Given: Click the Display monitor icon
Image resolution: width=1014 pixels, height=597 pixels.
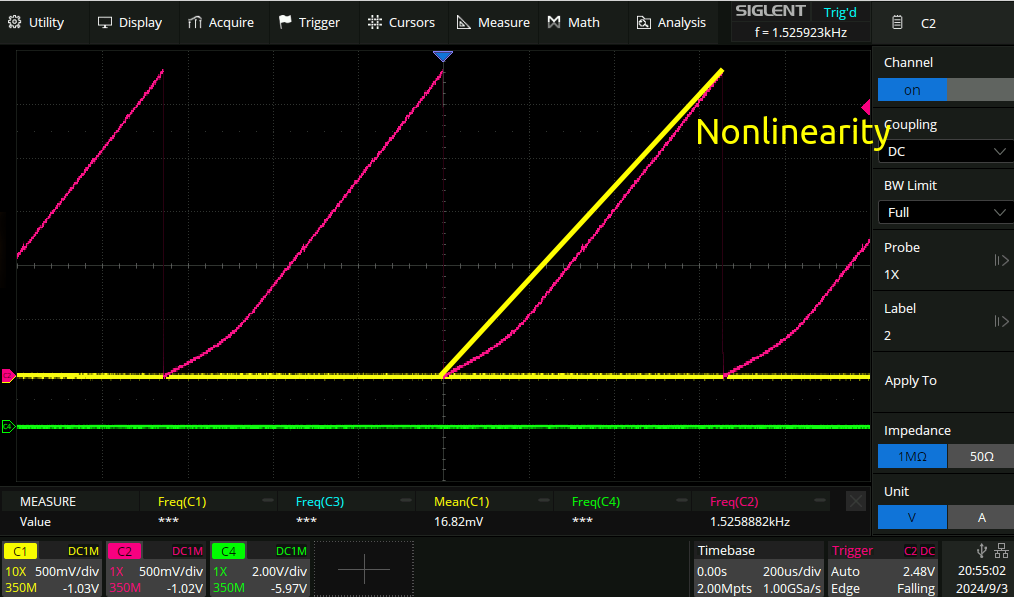Looking at the screenshot, I should [x=105, y=22].
